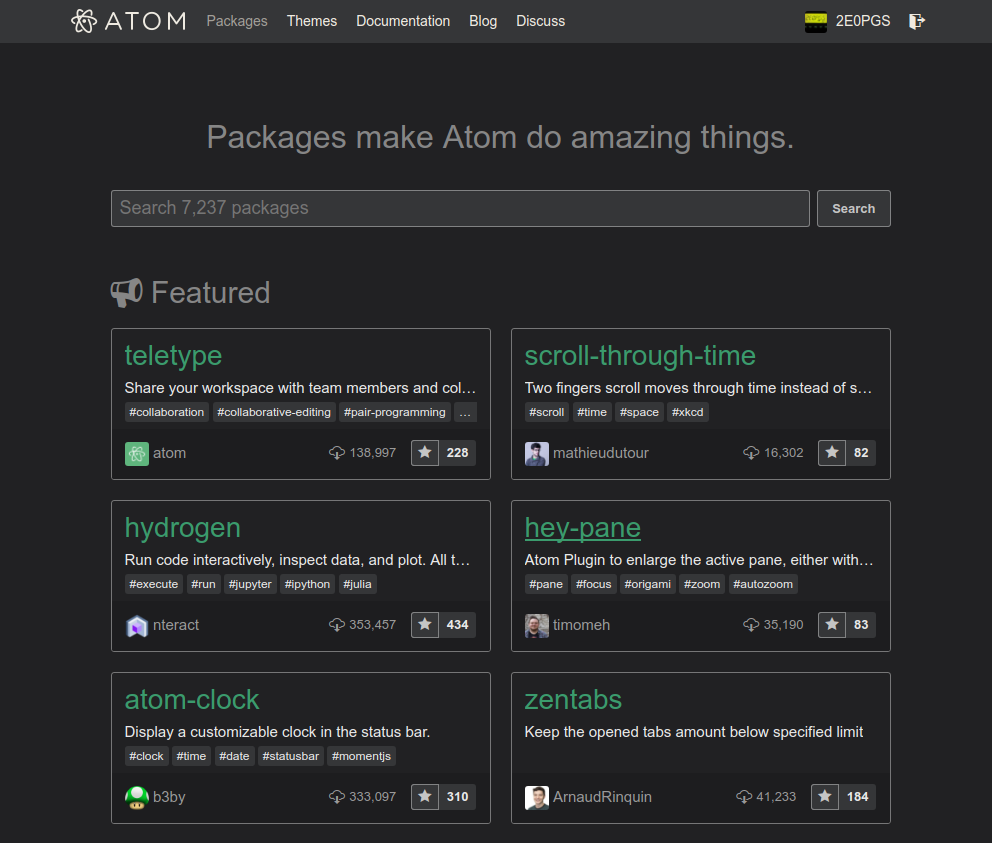Image resolution: width=992 pixels, height=843 pixels.
Task: Click the Atom logo in header
Action: 128,21
